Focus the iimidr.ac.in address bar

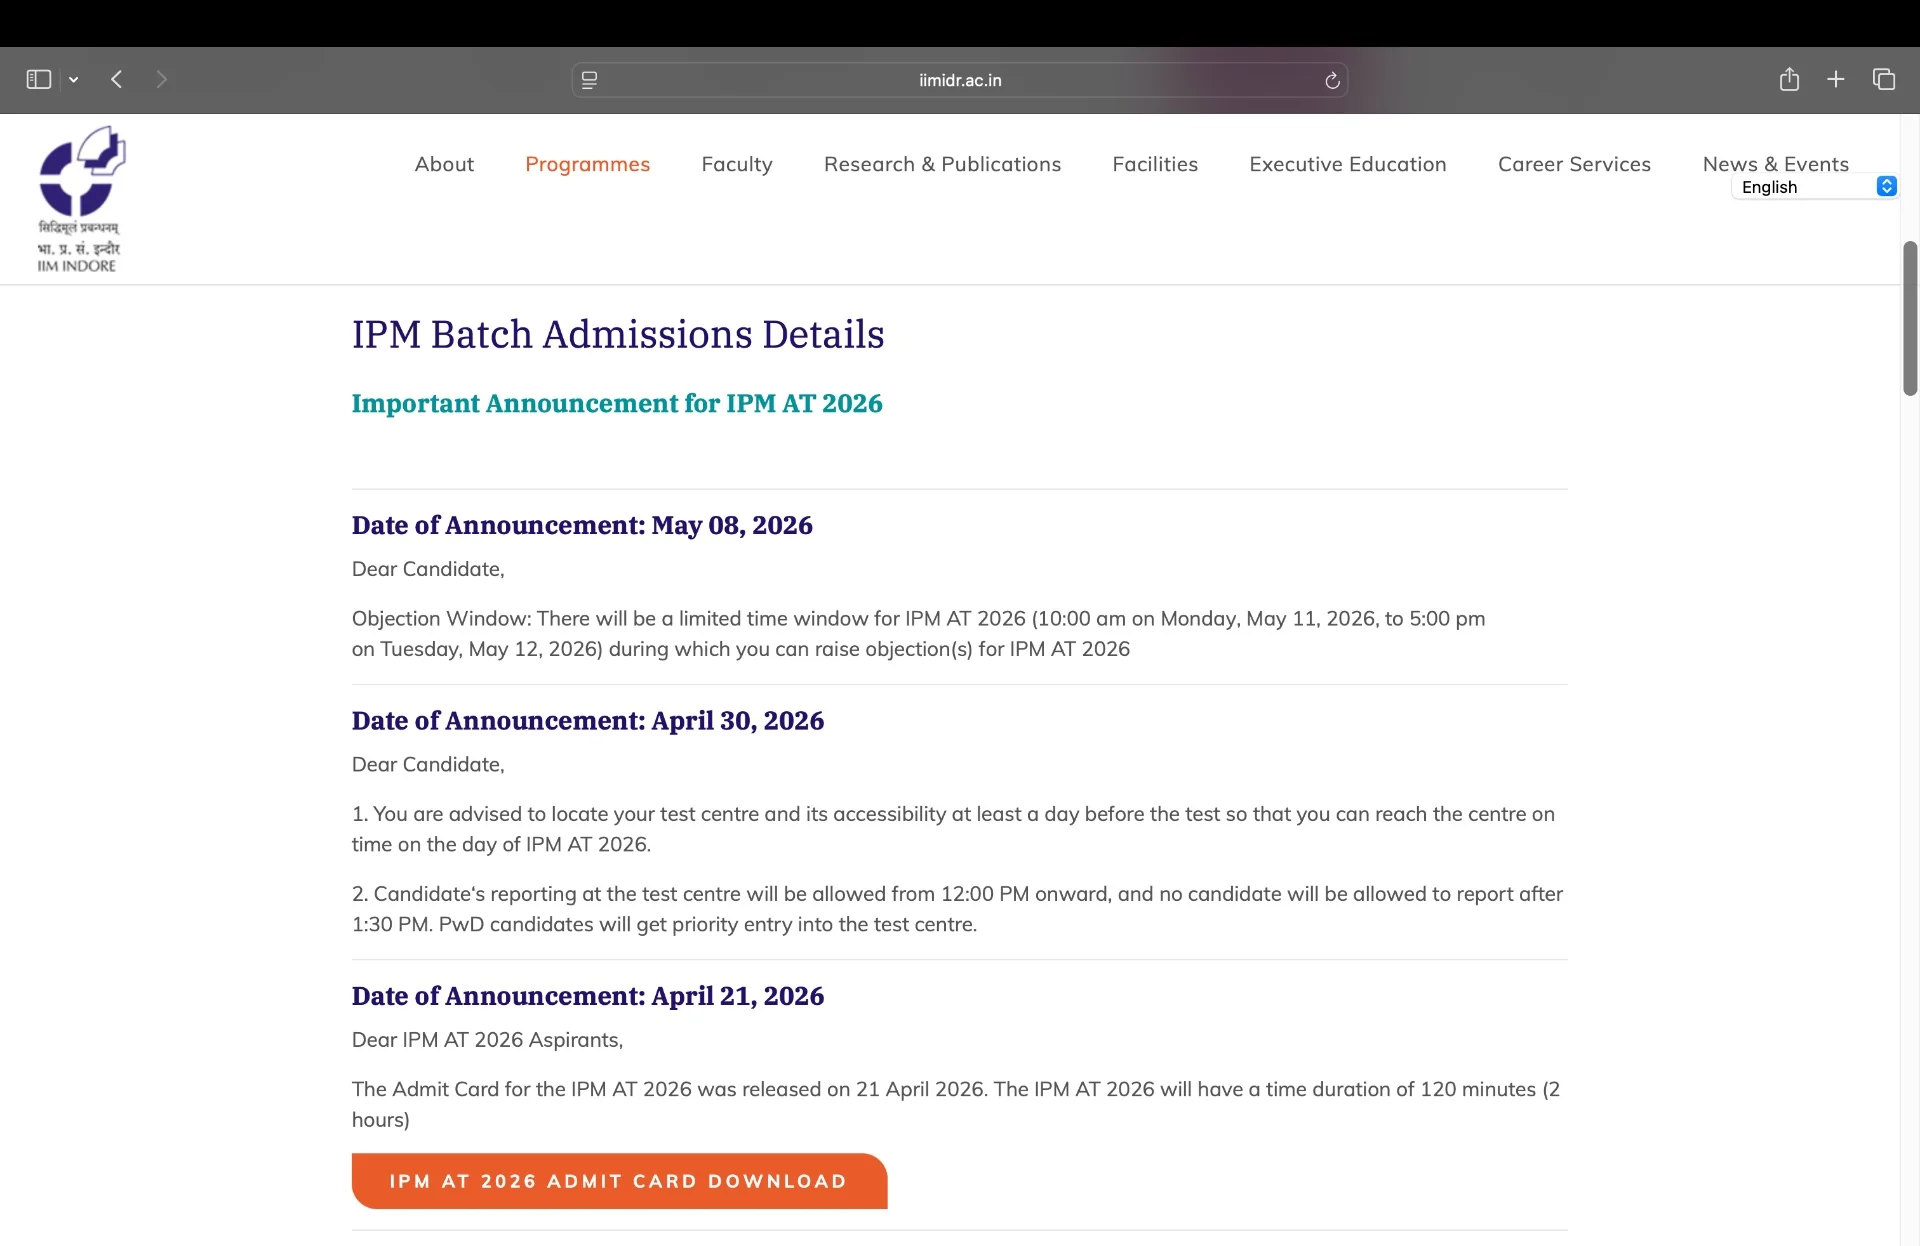click(960, 80)
